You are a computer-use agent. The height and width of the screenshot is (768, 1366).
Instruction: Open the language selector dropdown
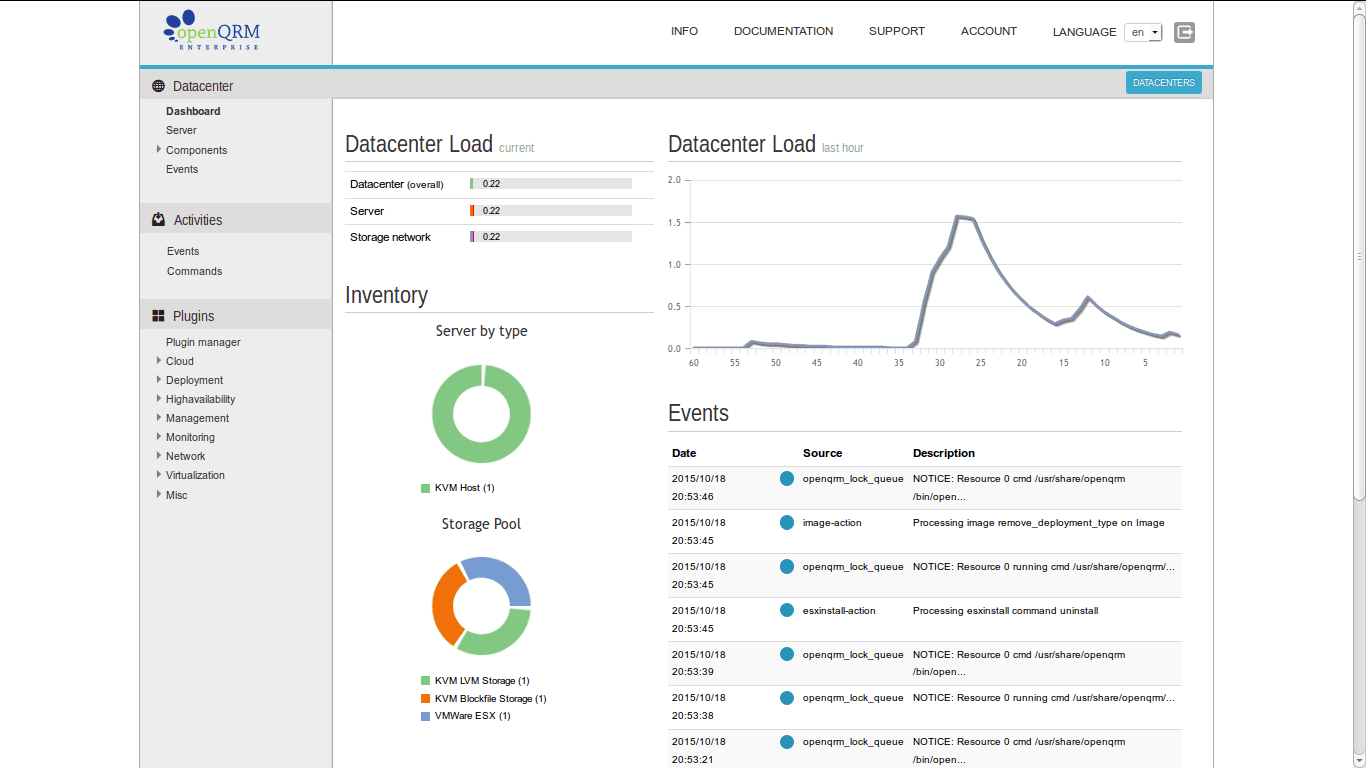(x=1143, y=32)
